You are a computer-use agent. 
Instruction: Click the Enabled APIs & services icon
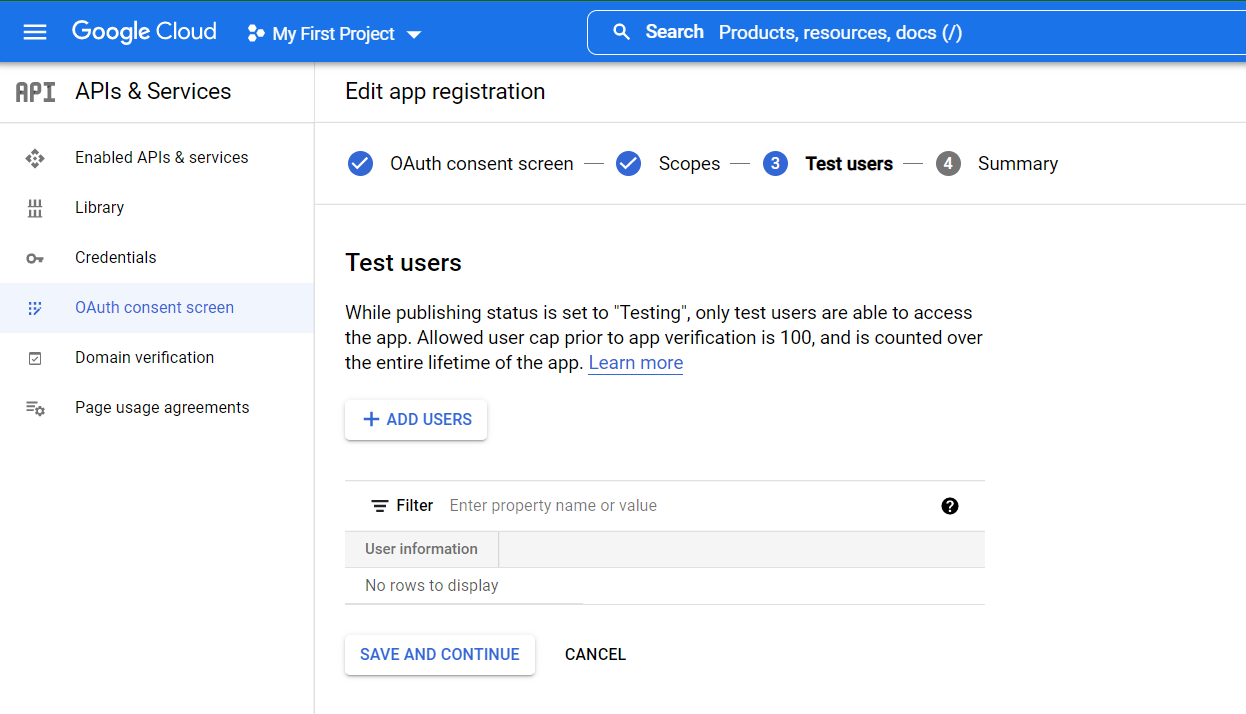tap(35, 158)
